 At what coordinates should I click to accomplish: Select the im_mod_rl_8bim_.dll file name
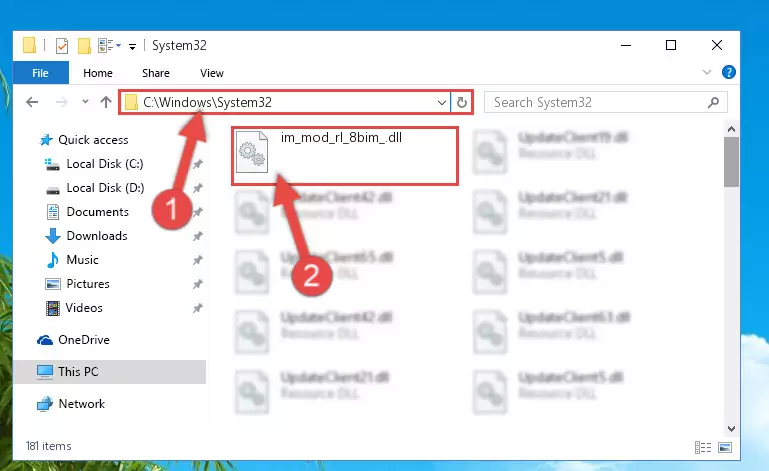tap(341, 138)
